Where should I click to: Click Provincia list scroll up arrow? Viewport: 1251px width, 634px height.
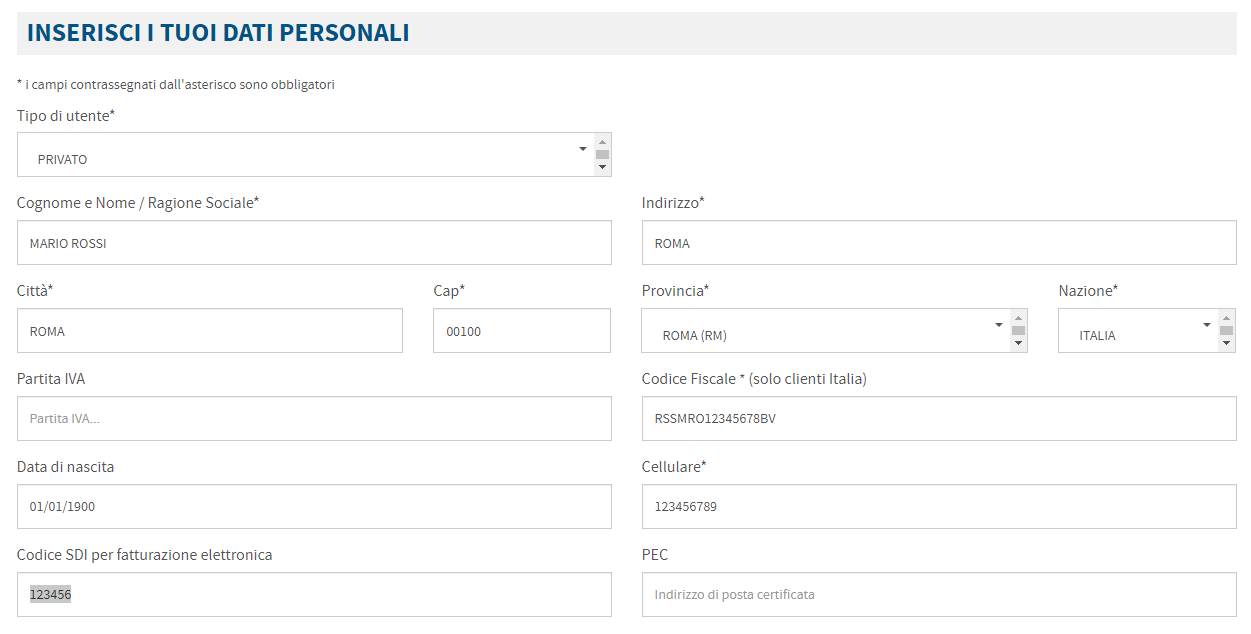(1019, 317)
